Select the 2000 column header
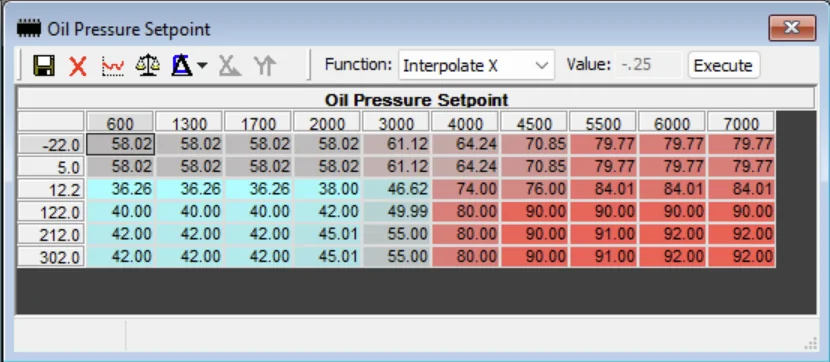This screenshot has width=830, height=362. tap(327, 122)
